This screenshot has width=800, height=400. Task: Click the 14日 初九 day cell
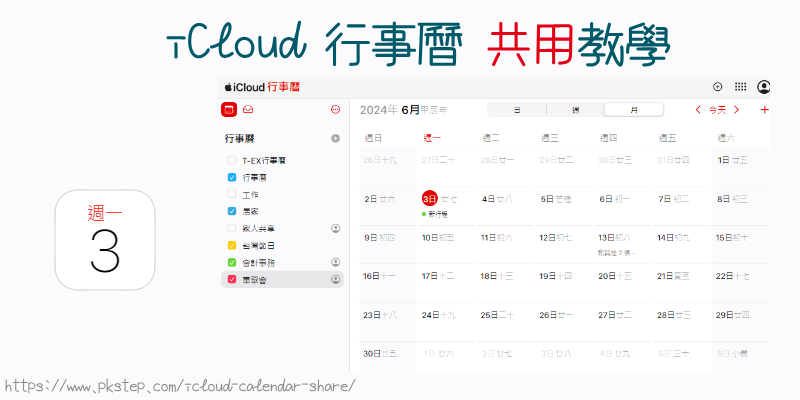[681, 244]
